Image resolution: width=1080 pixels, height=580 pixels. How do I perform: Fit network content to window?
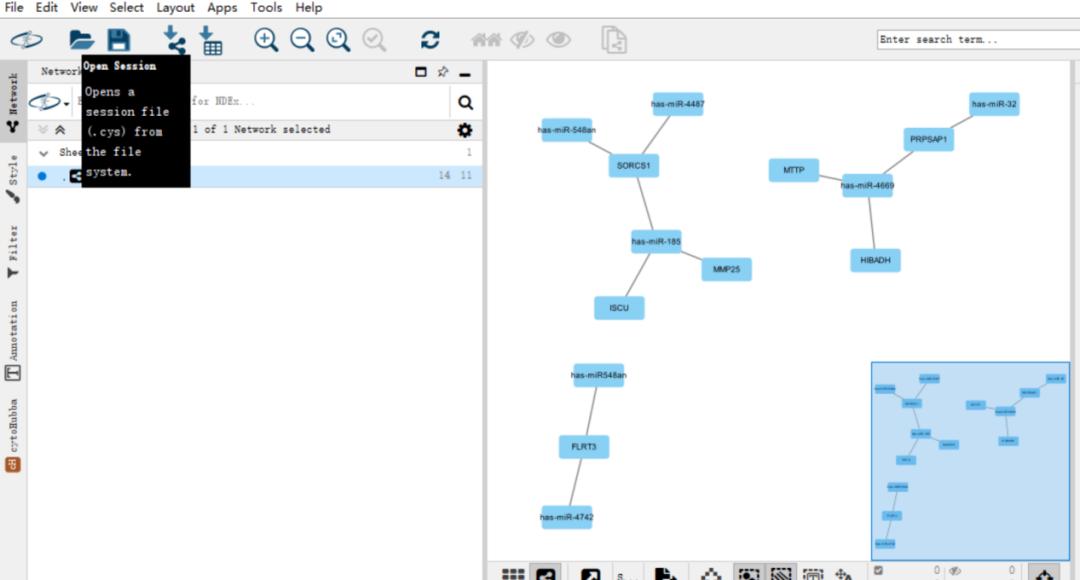pyautogui.click(x=338, y=40)
